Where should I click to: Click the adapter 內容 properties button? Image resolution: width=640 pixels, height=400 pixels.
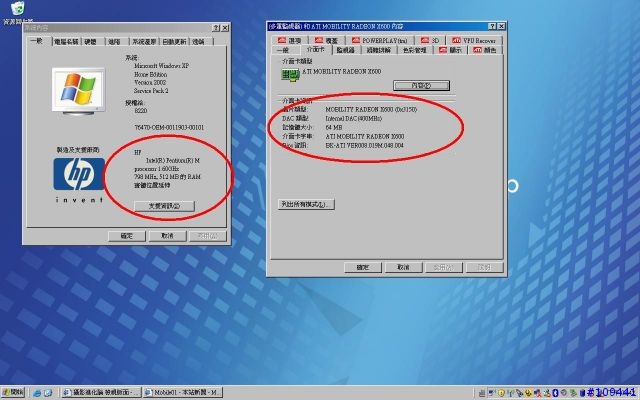pyautogui.click(x=421, y=85)
